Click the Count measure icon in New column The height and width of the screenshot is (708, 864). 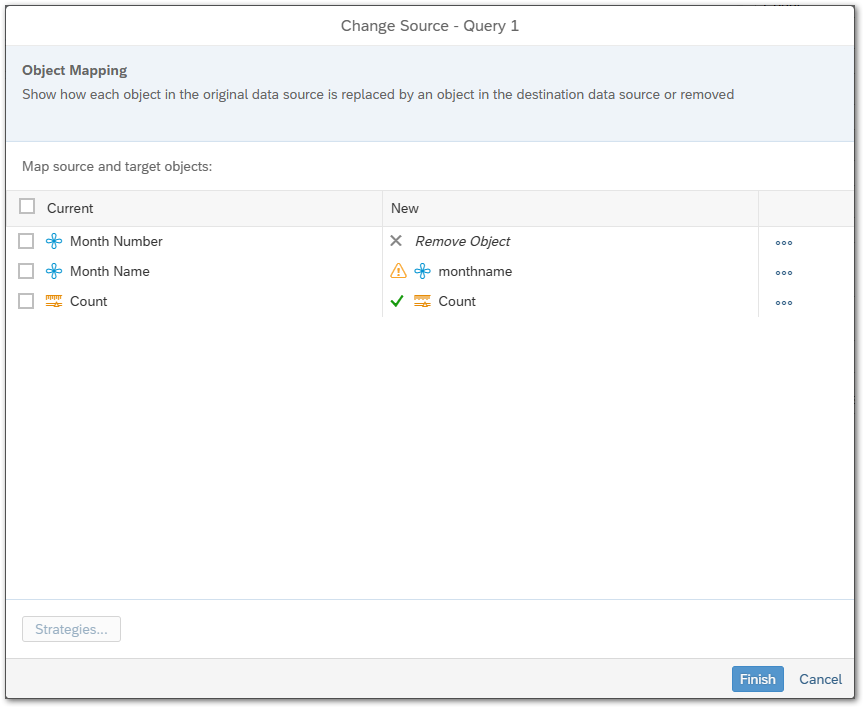pyautogui.click(x=423, y=301)
